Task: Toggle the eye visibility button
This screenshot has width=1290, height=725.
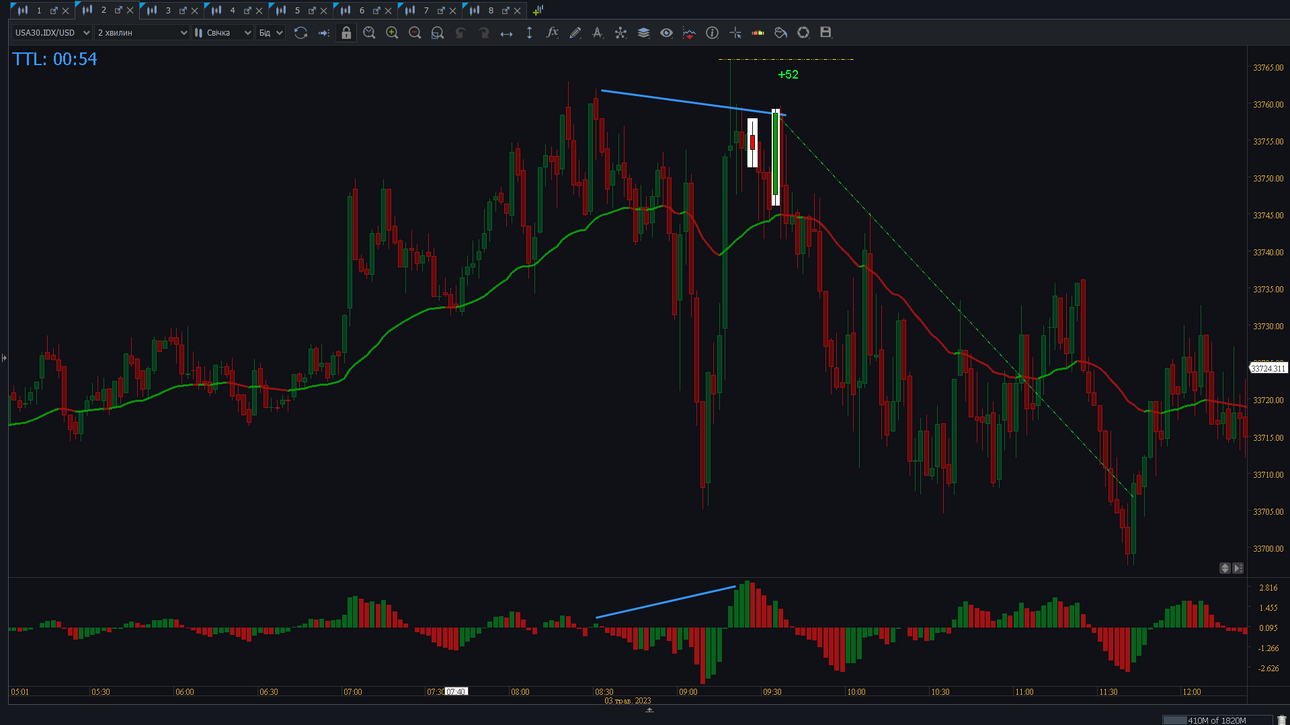Action: (666, 33)
